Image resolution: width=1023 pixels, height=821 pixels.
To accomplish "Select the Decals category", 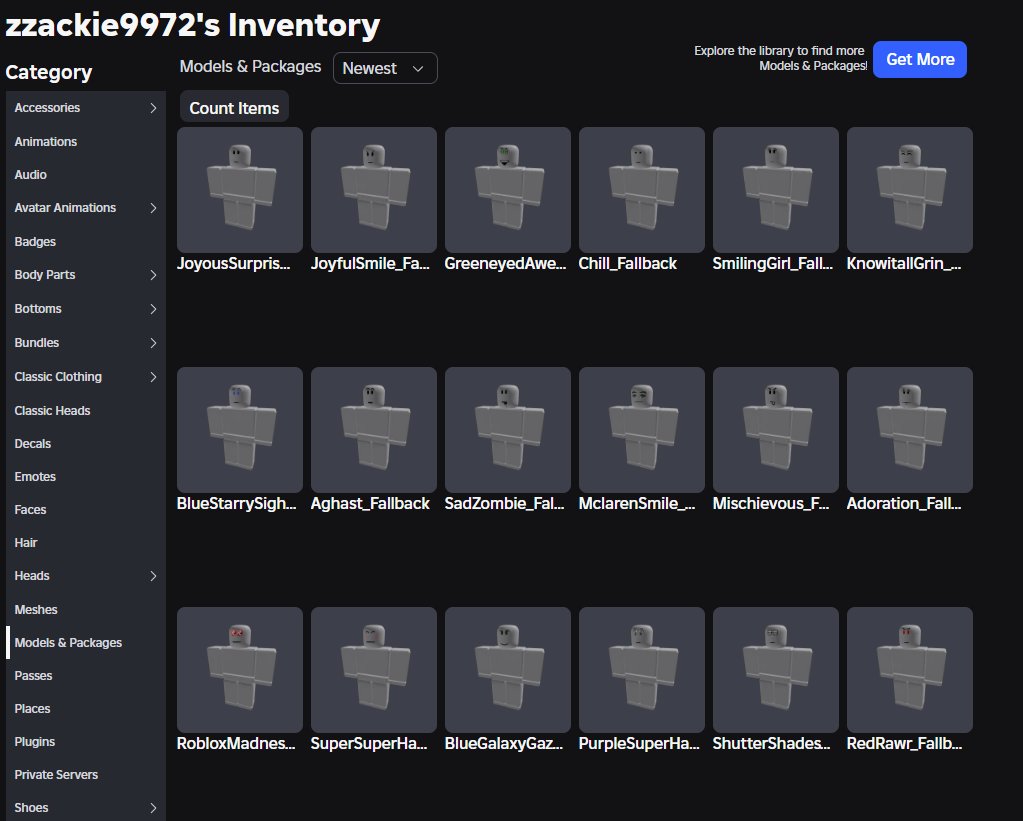I will pos(85,444).
